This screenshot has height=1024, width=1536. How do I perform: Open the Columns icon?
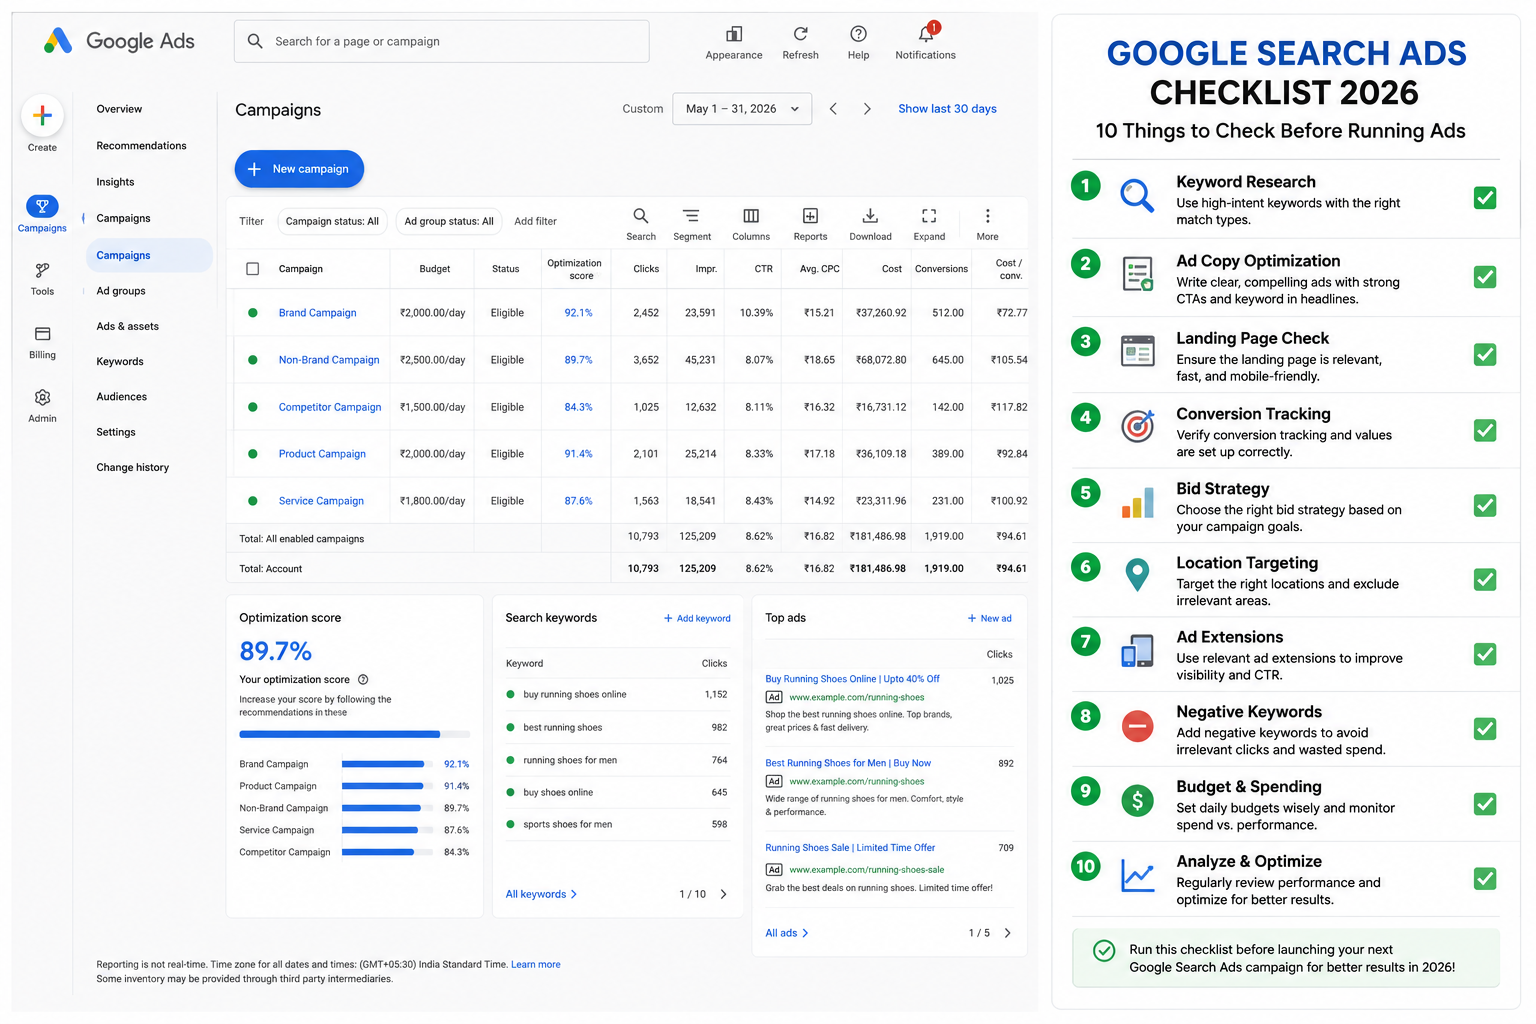pos(751,216)
